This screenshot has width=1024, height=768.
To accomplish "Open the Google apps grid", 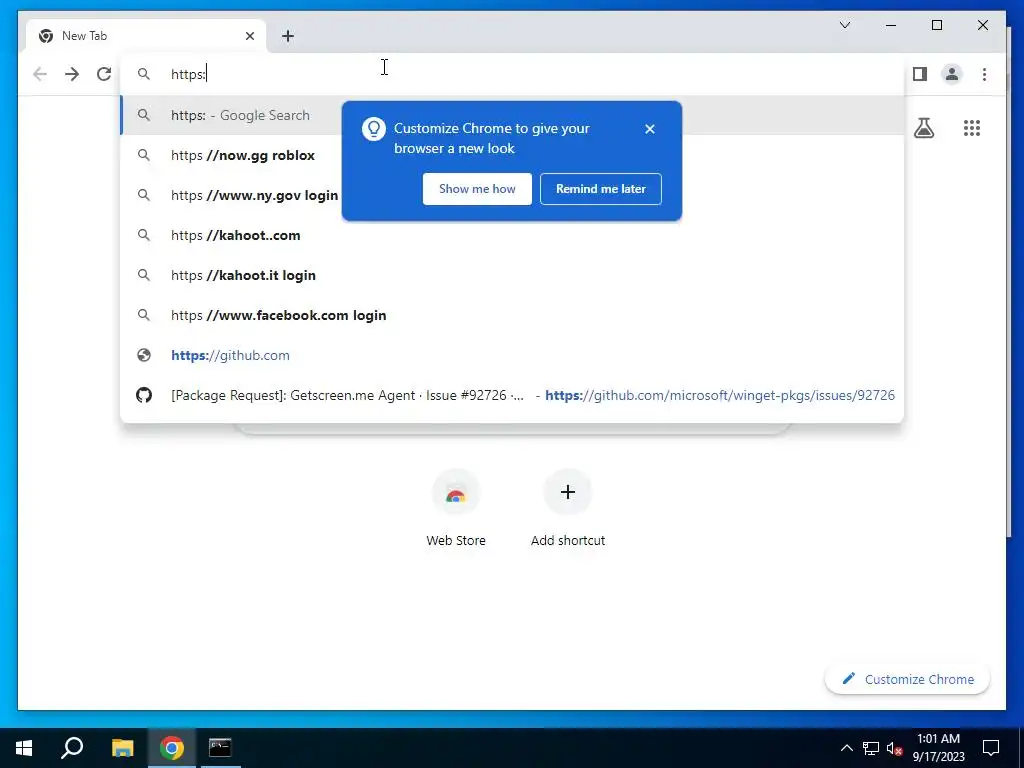I will [972, 128].
